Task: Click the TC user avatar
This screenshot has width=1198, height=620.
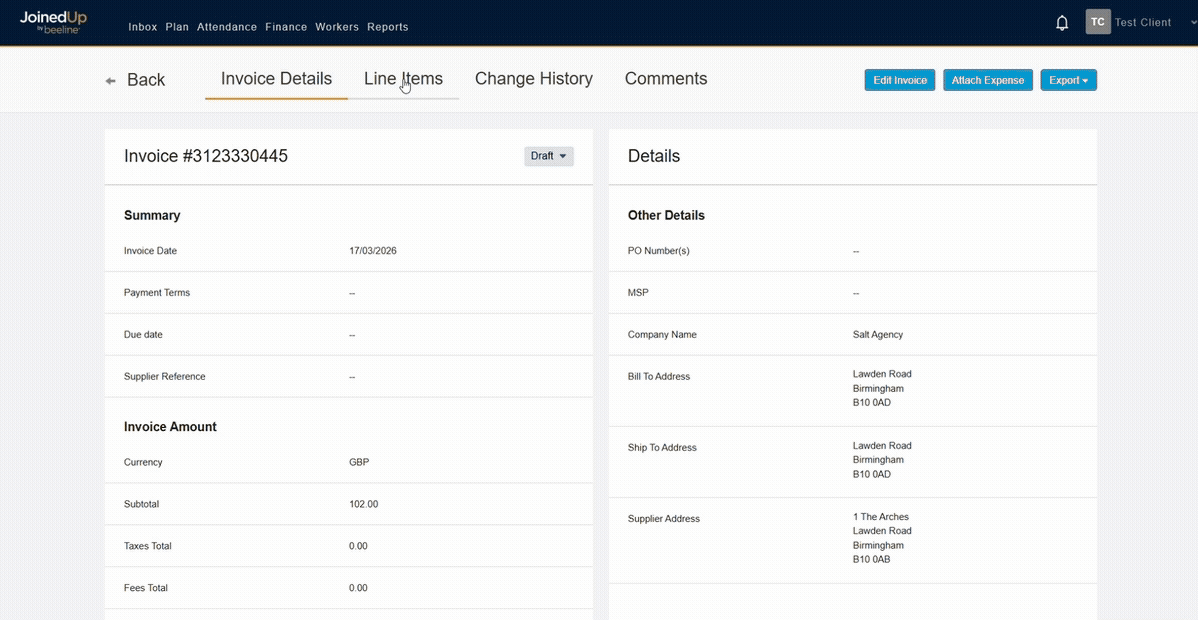Action: pos(1098,22)
